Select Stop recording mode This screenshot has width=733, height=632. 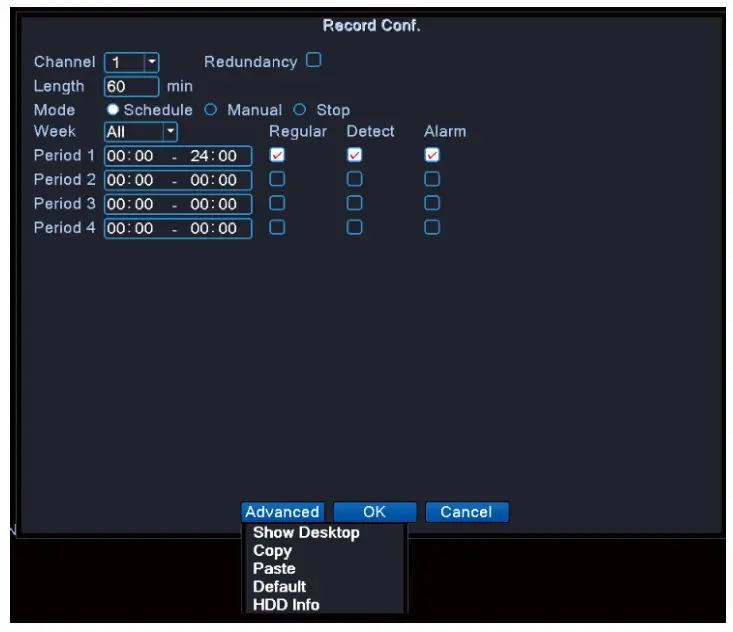300,110
